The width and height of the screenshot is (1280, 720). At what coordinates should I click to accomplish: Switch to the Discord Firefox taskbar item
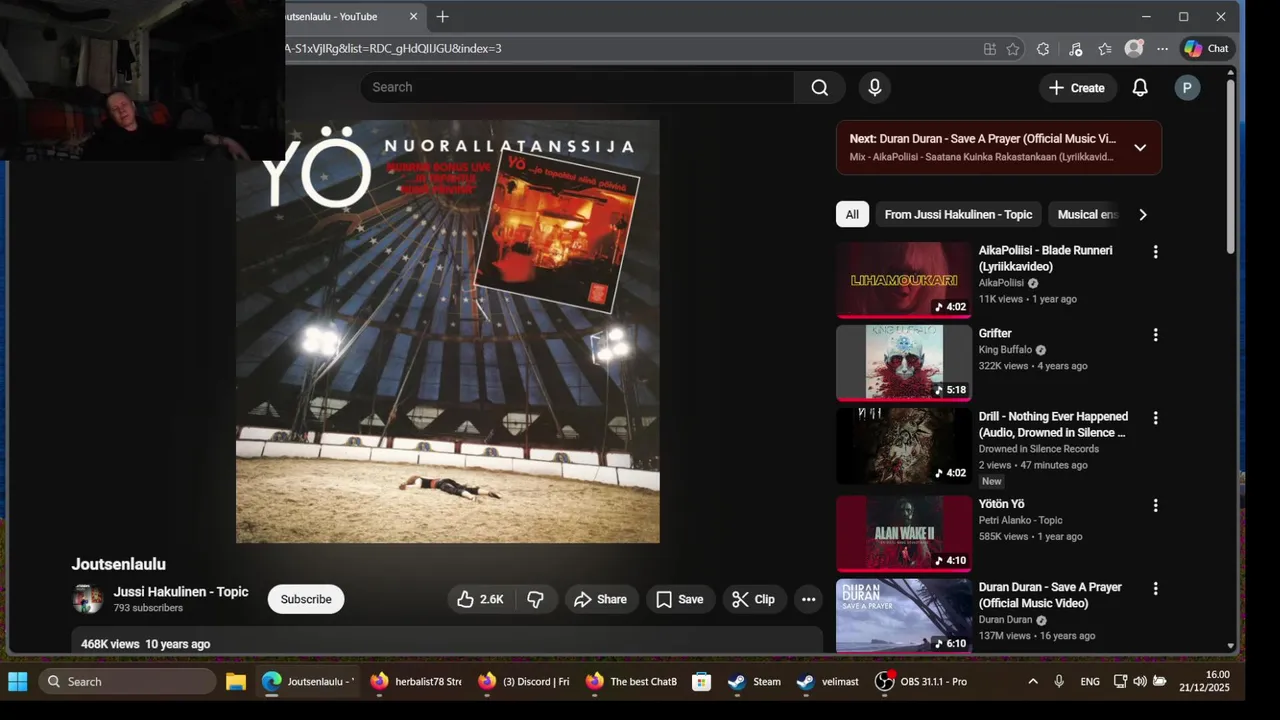(524, 682)
